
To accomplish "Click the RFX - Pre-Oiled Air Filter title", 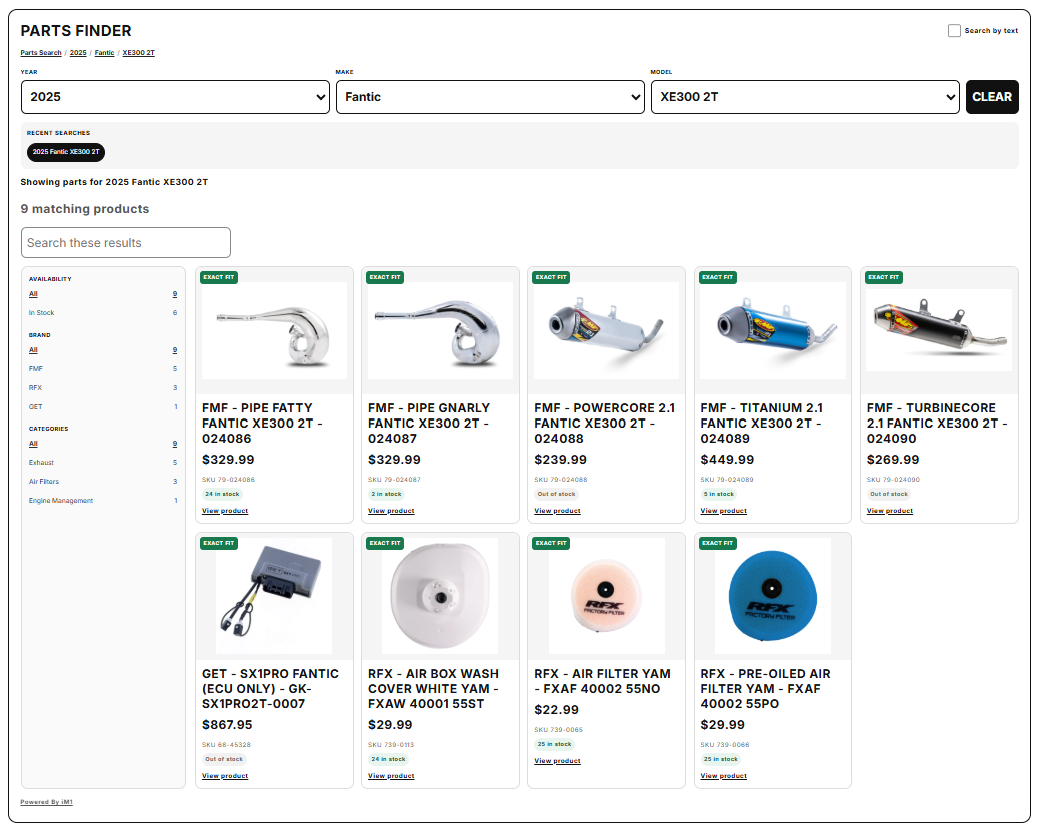I will [x=766, y=688].
